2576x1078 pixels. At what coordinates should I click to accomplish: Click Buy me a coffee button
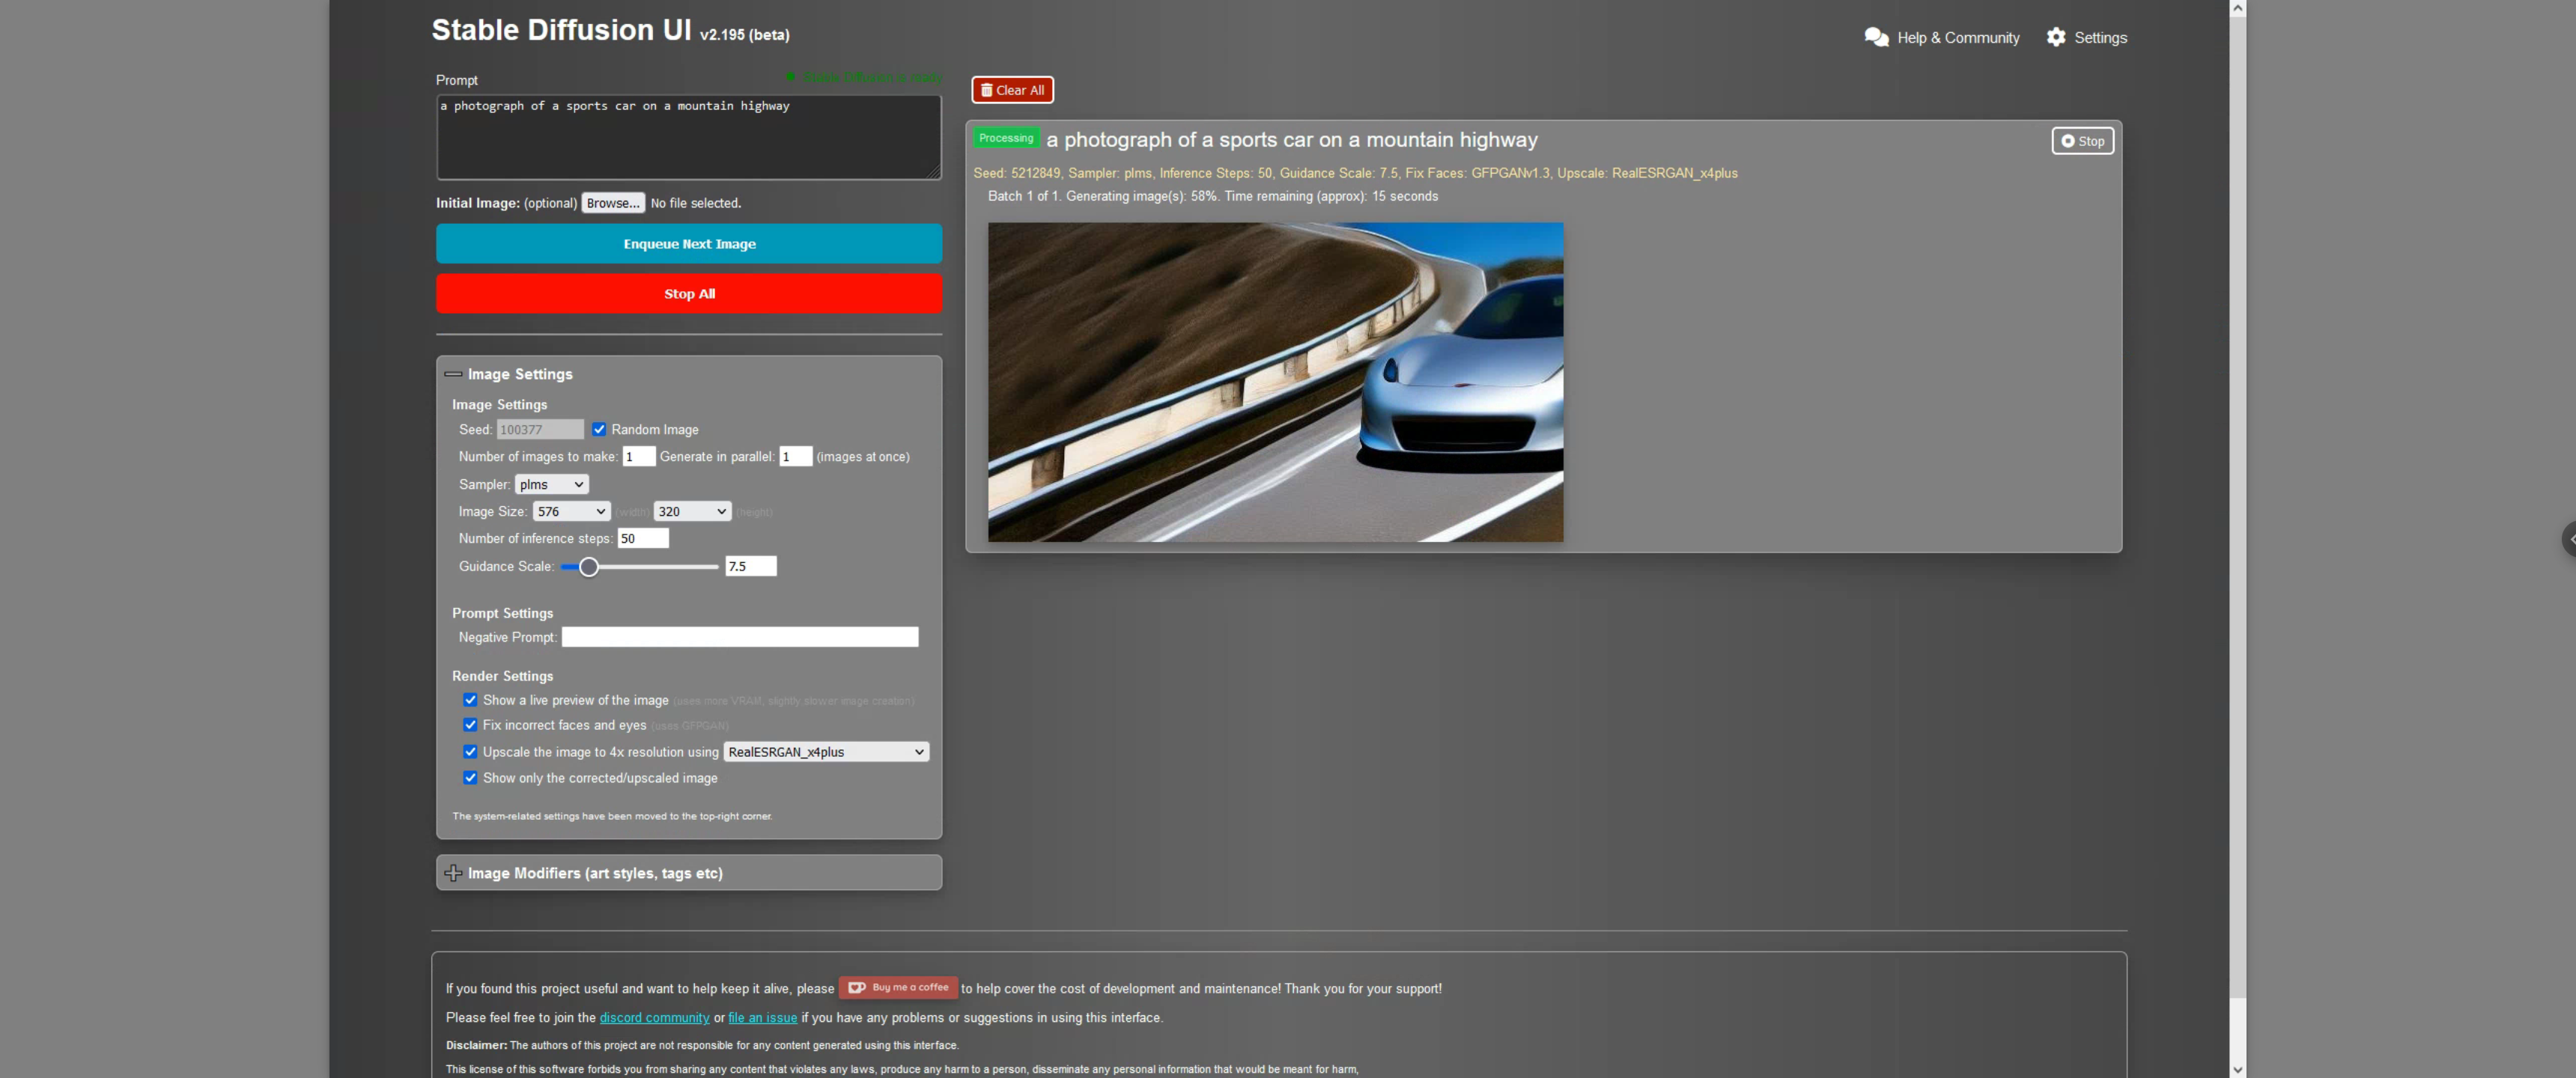point(898,987)
